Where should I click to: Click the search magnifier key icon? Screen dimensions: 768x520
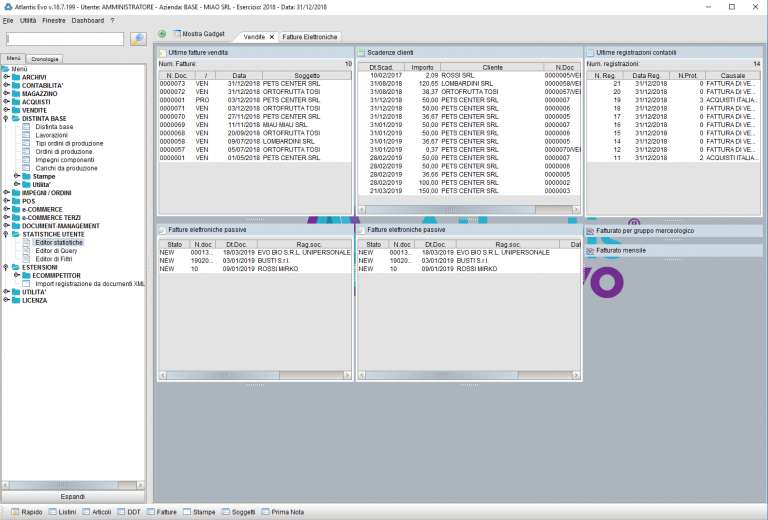[x=139, y=39]
